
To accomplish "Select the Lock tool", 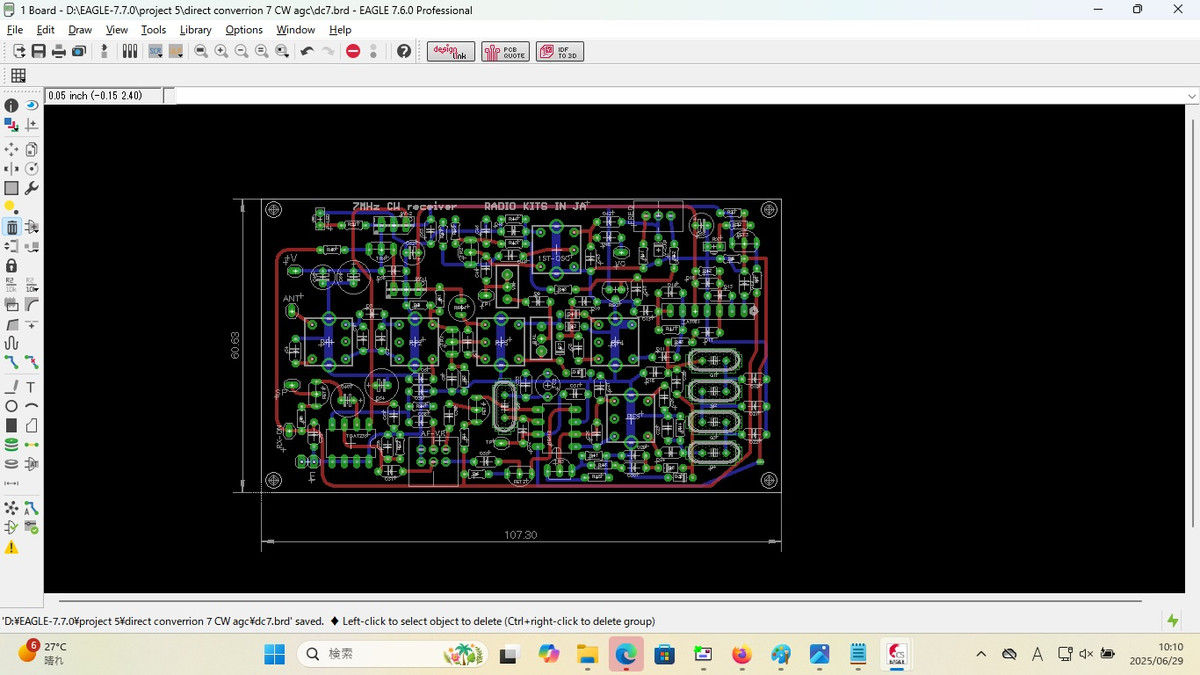I will 11,265.
